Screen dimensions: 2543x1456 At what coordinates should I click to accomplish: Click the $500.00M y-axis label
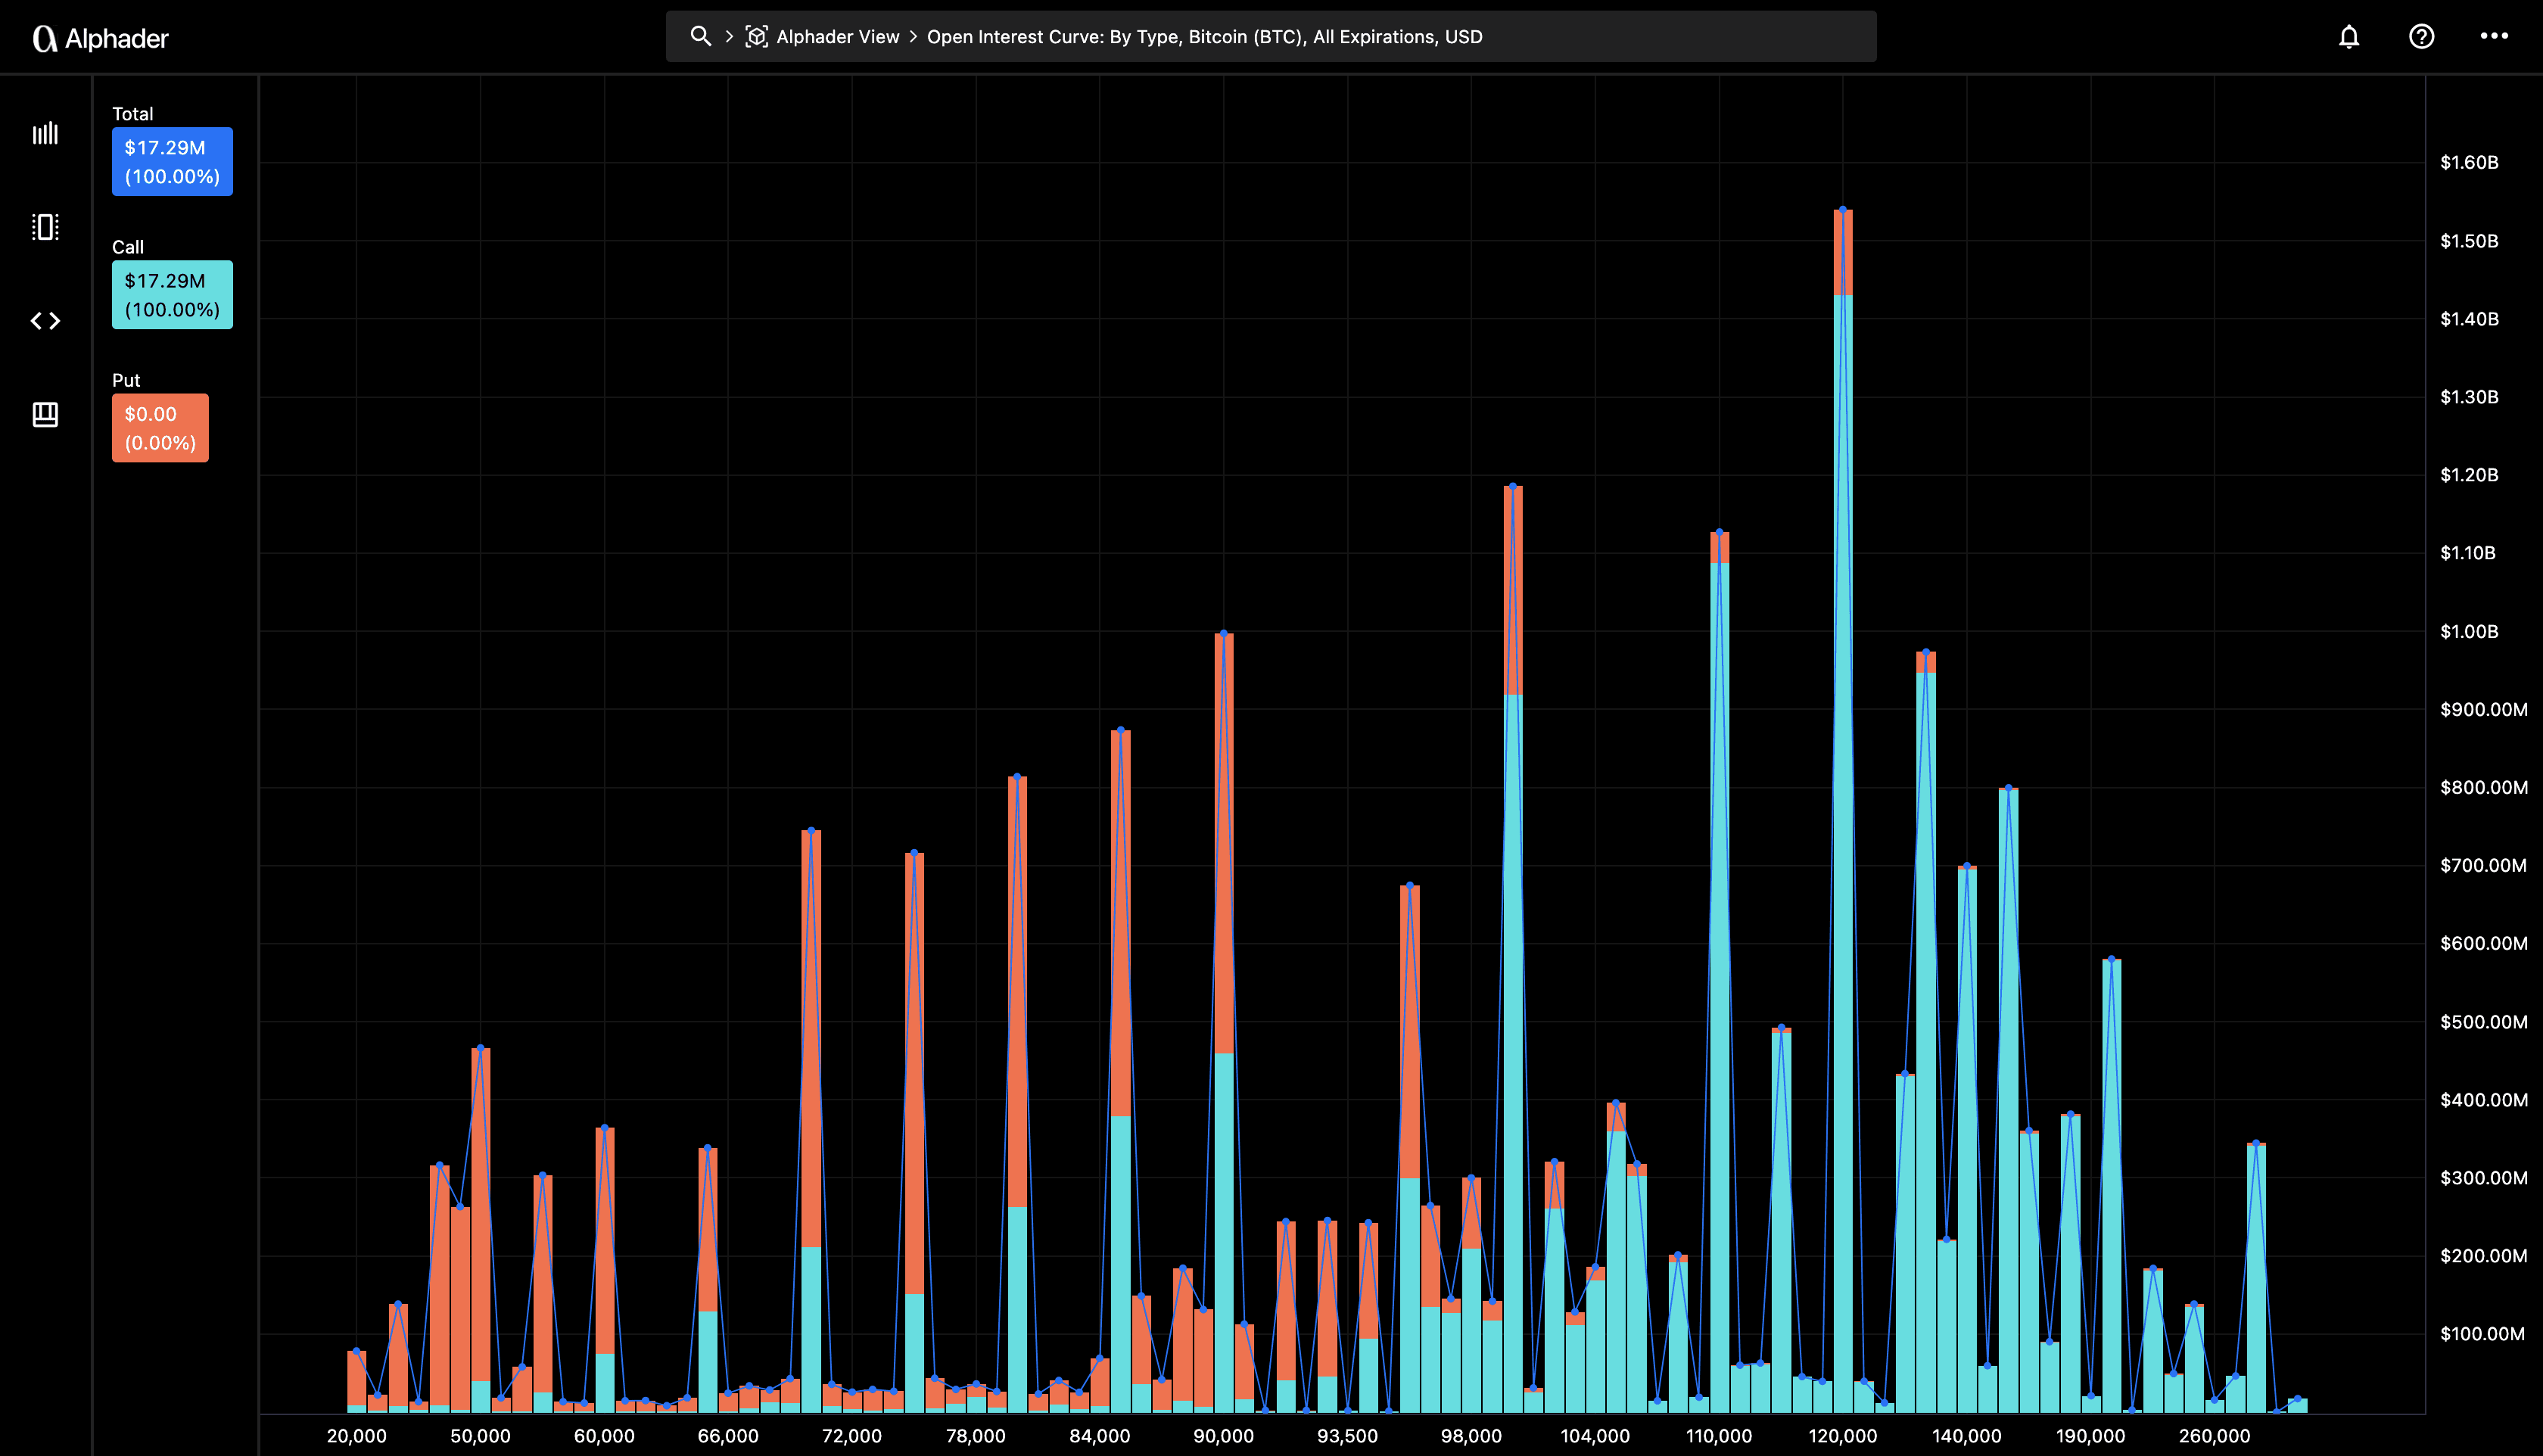2484,1022
